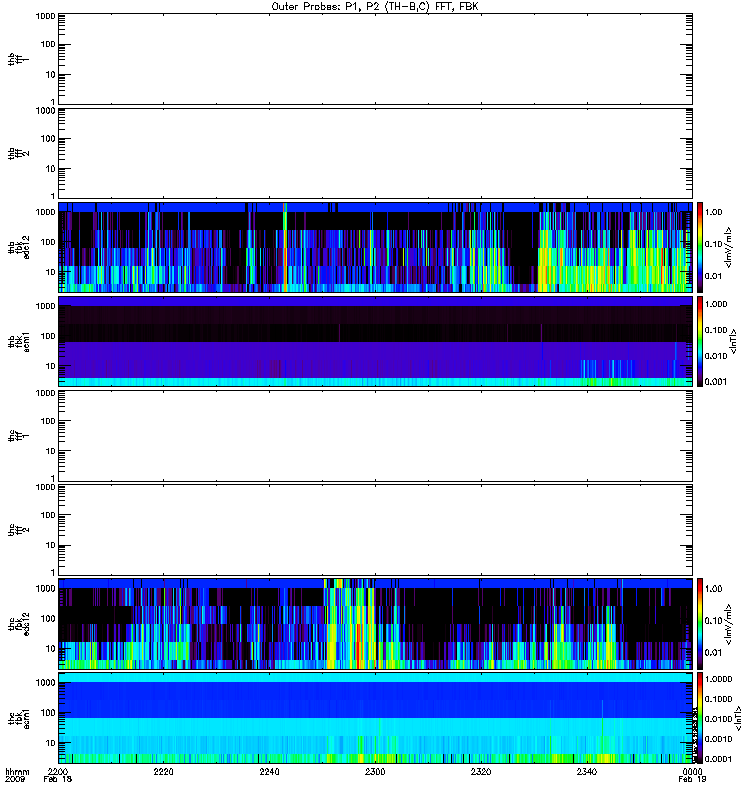Image resolution: width=750 pixels, height=800 pixels.
Task: Click inside the empty thb fff 2 plot
Action: (376, 154)
